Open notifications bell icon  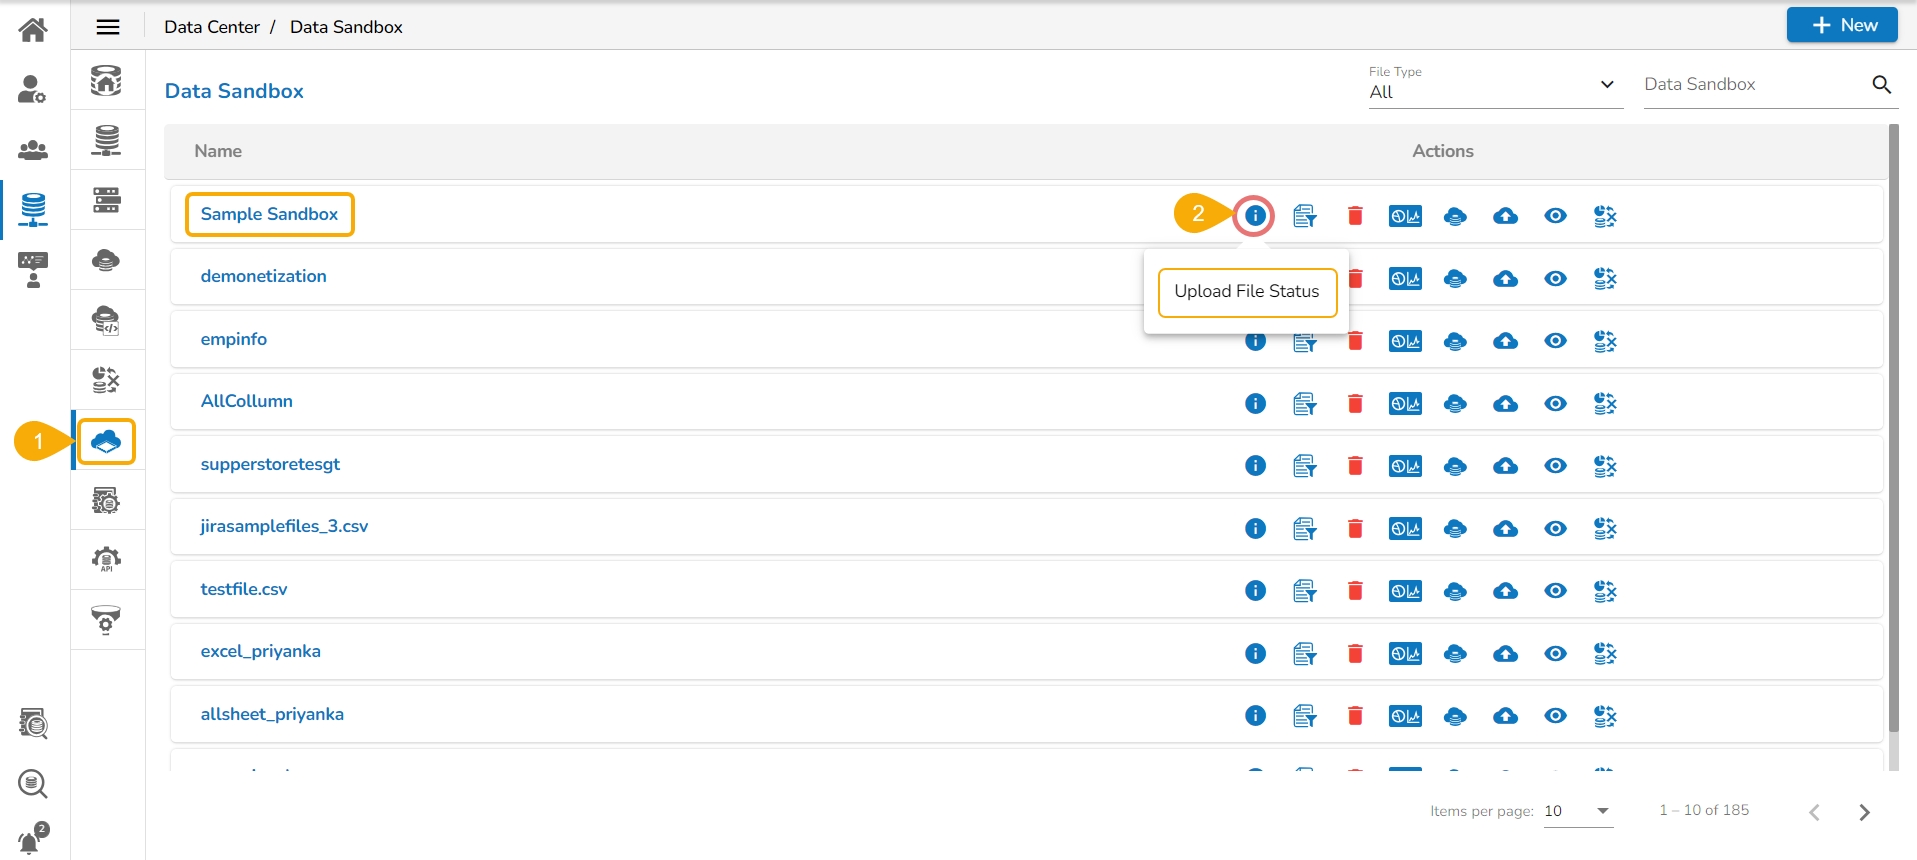coord(31,840)
